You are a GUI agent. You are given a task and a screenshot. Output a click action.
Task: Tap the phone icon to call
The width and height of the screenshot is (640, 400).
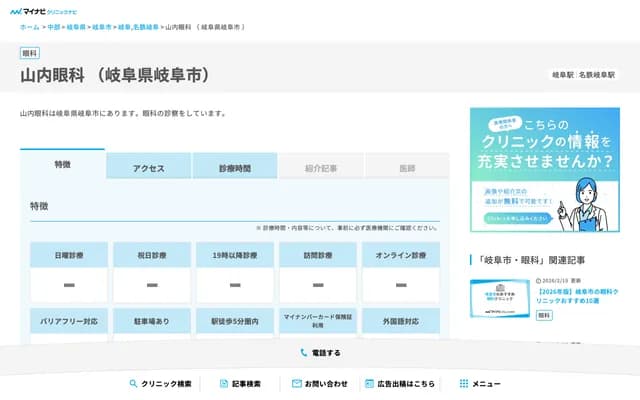(304, 353)
